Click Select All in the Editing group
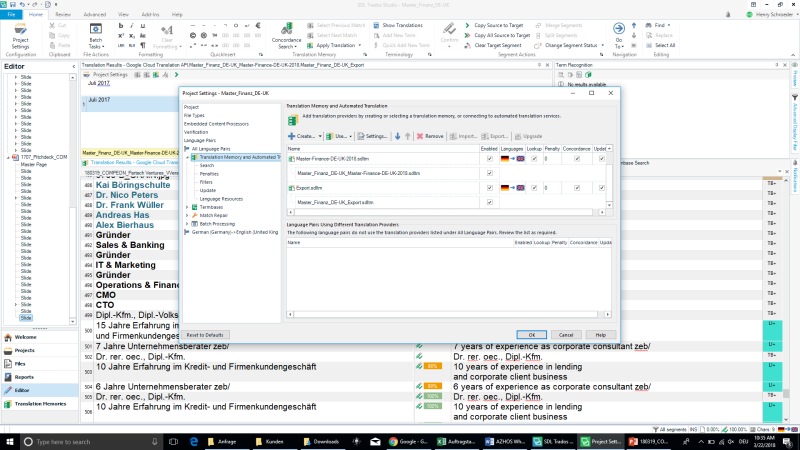Screen dimensions: 800x450 [660, 45]
